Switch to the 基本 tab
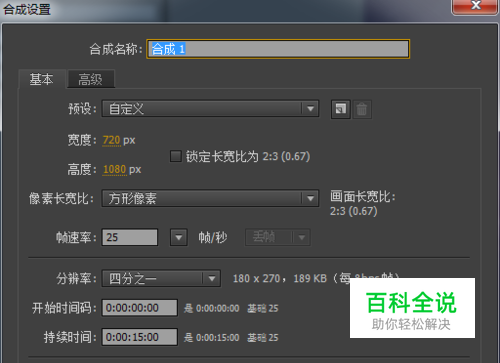The width and height of the screenshot is (500, 363). tap(42, 79)
